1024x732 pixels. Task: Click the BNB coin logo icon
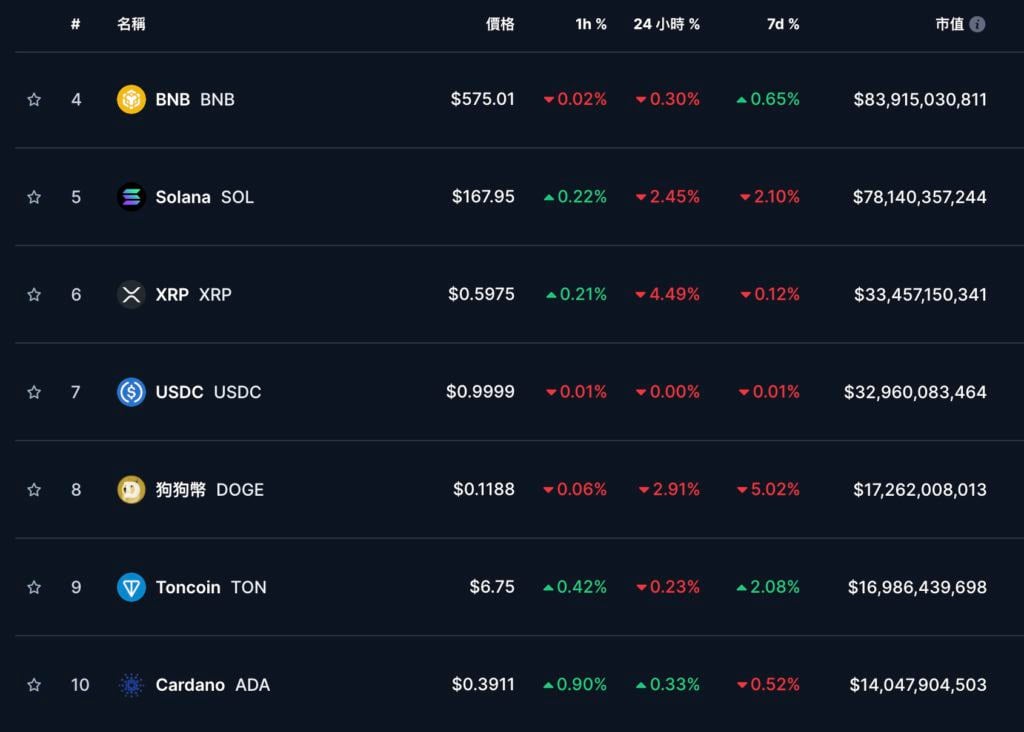tap(131, 99)
